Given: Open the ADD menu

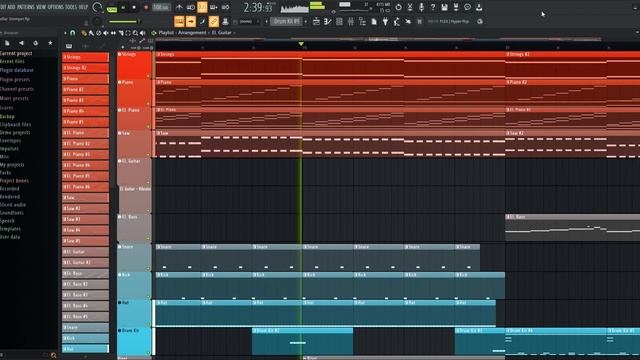Looking at the screenshot, I should (11, 7).
